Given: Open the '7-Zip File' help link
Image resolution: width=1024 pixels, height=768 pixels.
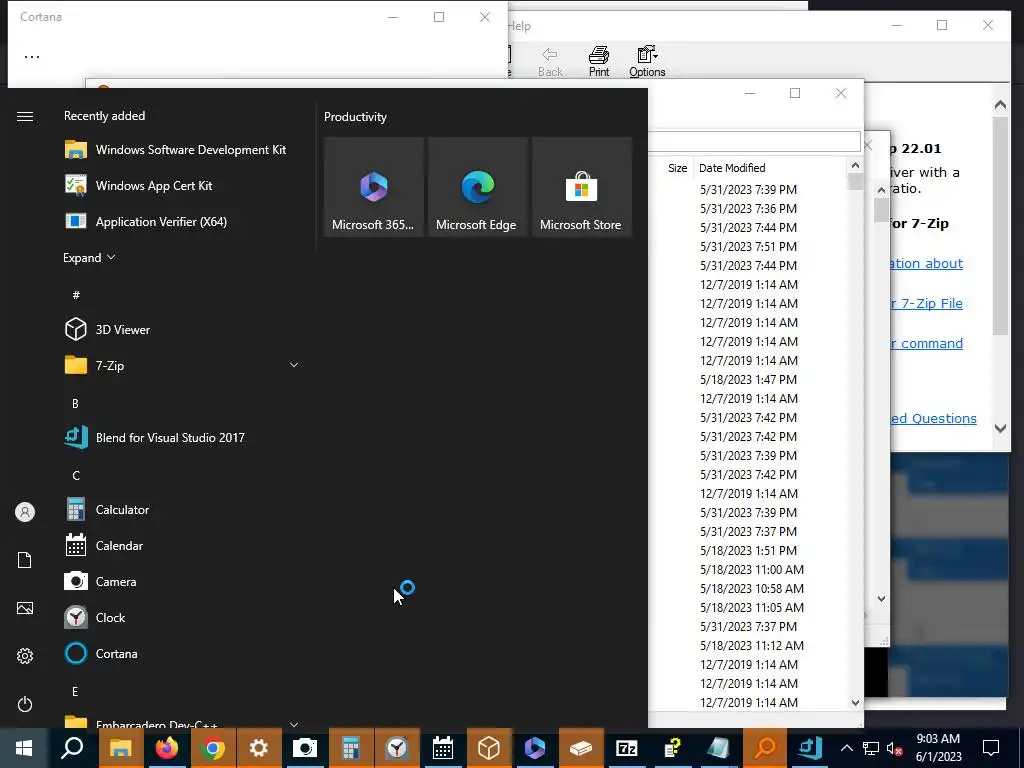Looking at the screenshot, I should [927, 304].
